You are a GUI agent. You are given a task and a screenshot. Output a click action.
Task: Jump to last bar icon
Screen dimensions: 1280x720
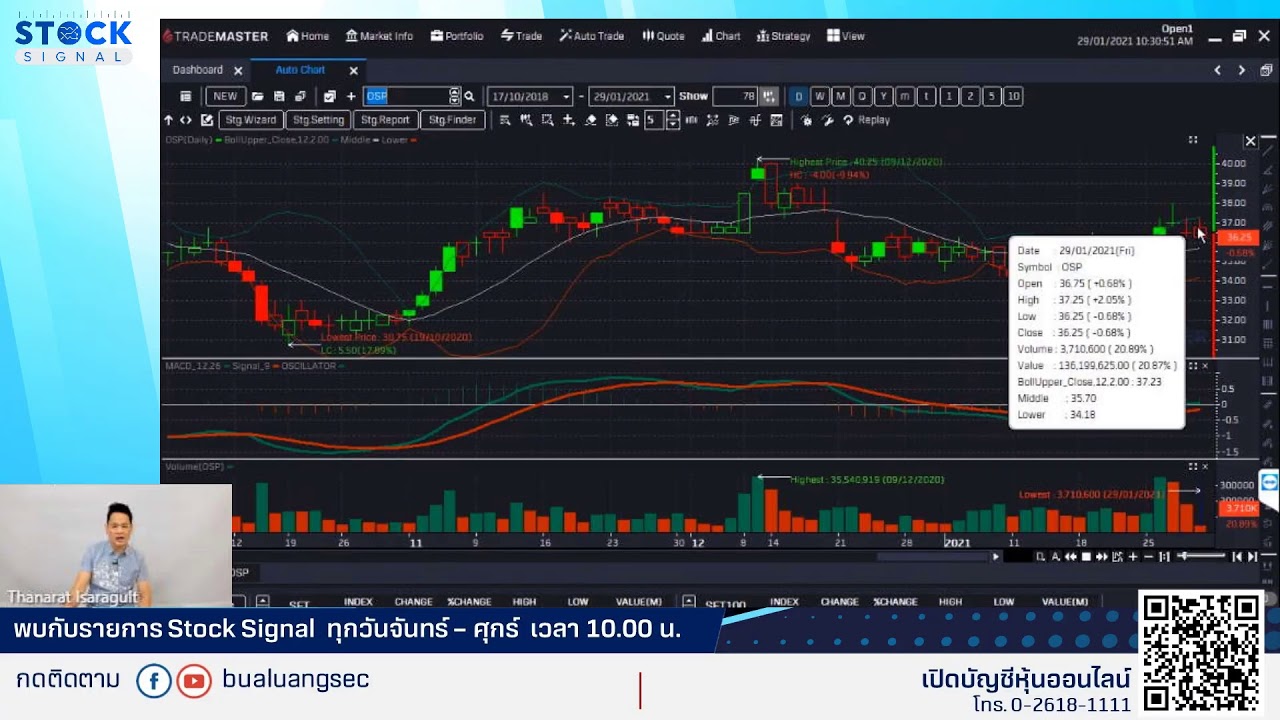1252,557
